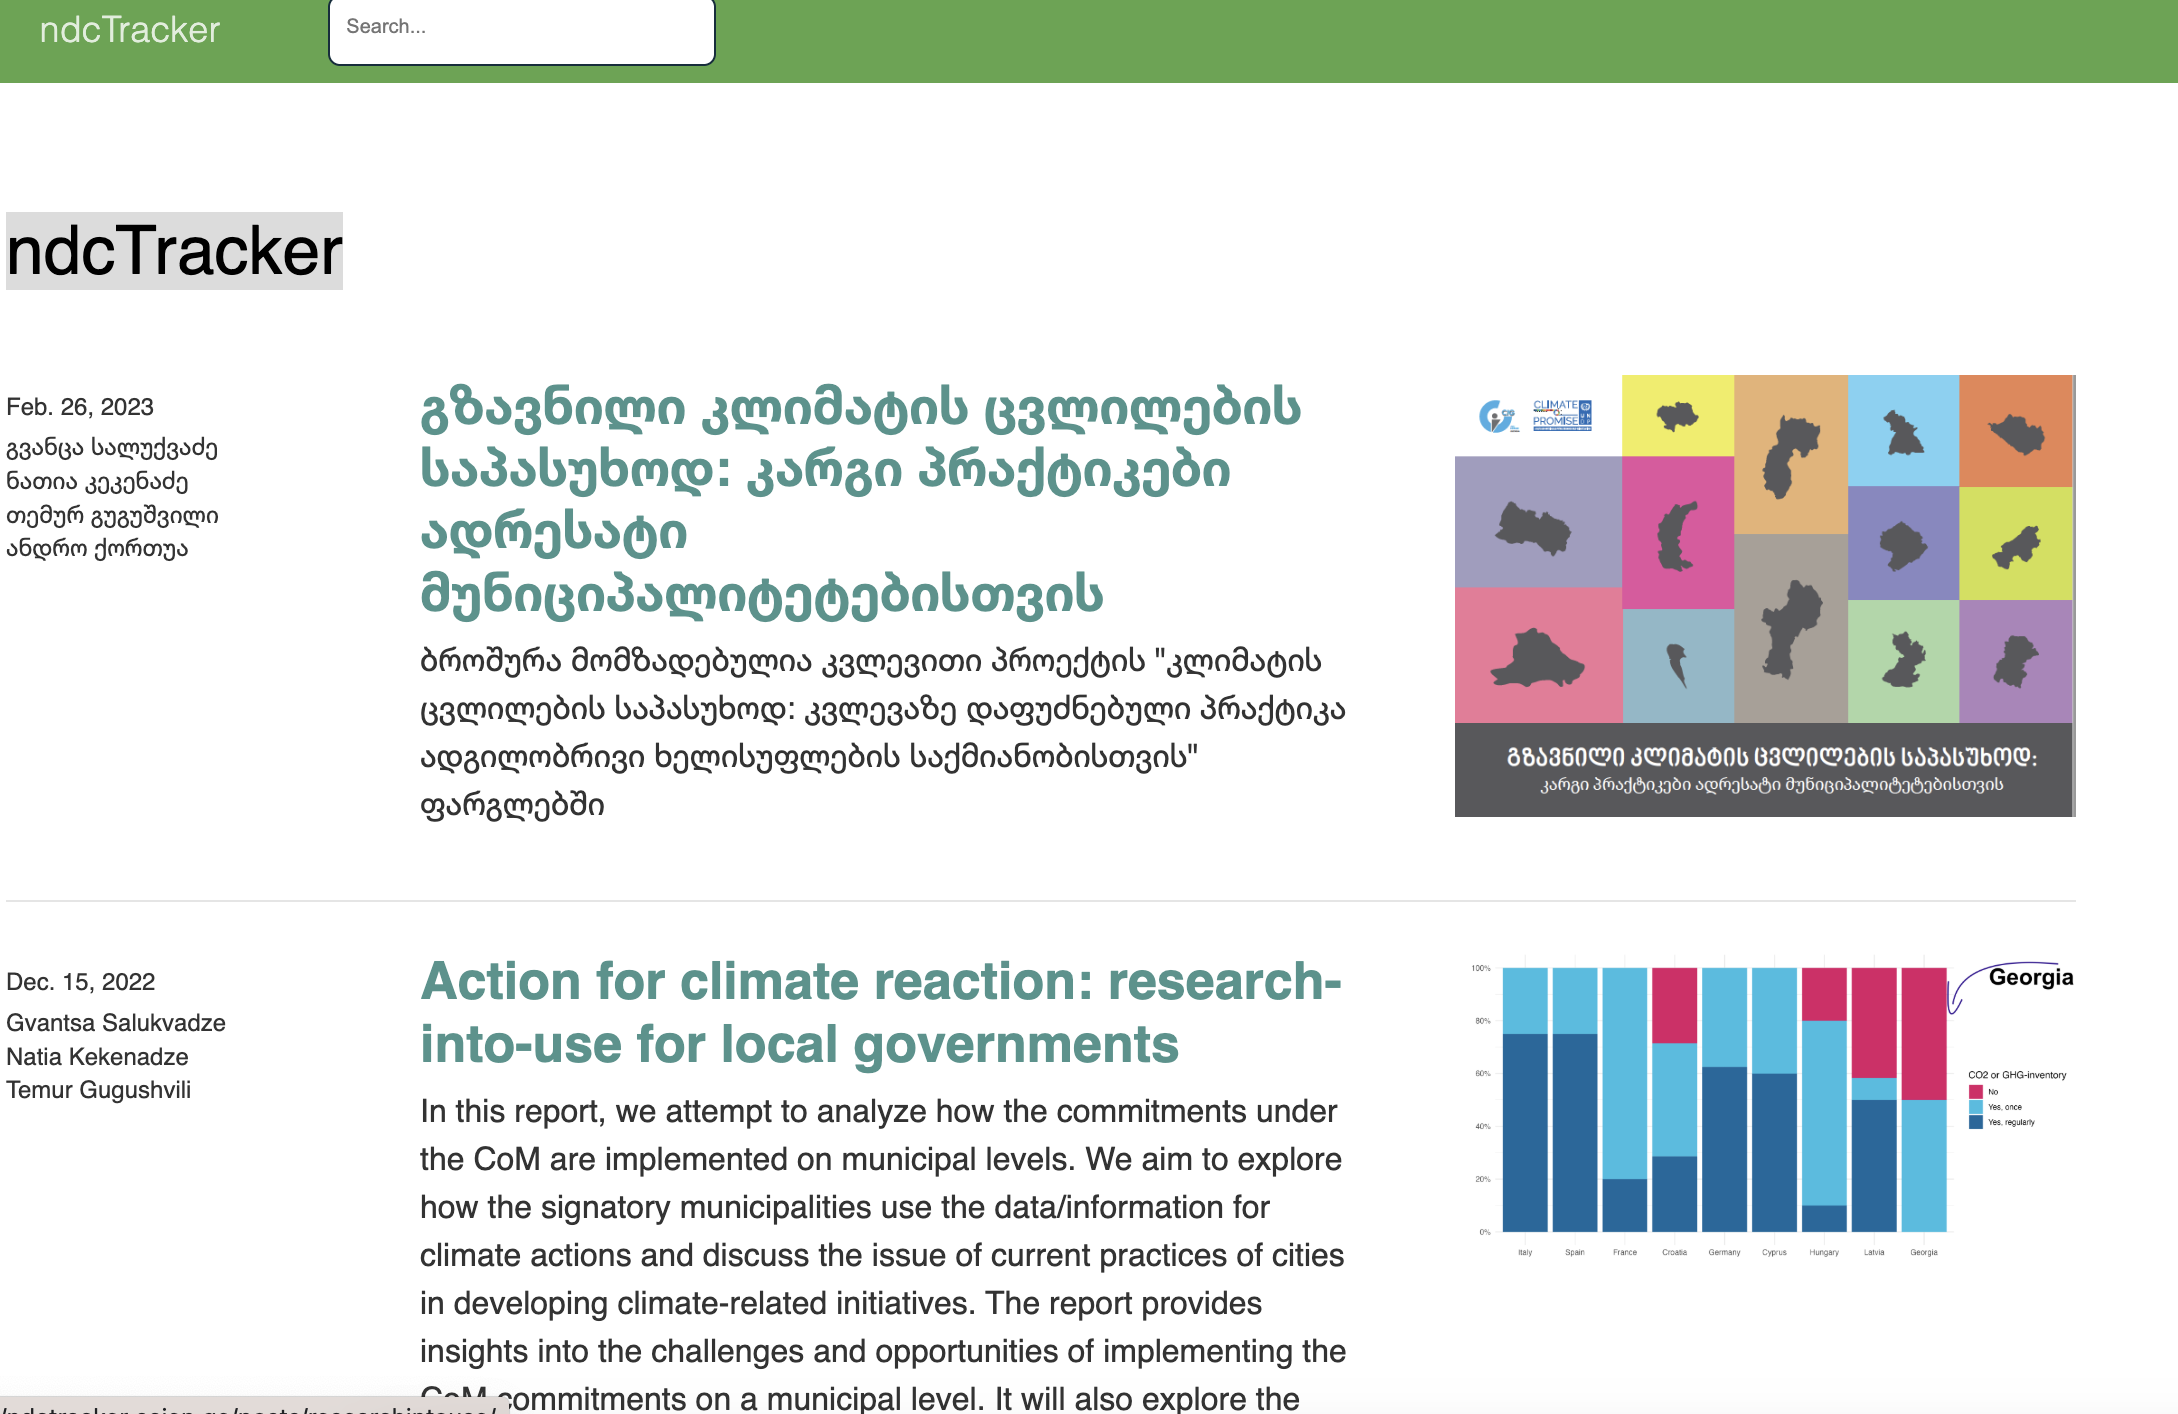This screenshot has height=1414, width=2178.
Task: Click the 'Yes, regularly' dark blue legend swatch
Action: point(1976,1122)
